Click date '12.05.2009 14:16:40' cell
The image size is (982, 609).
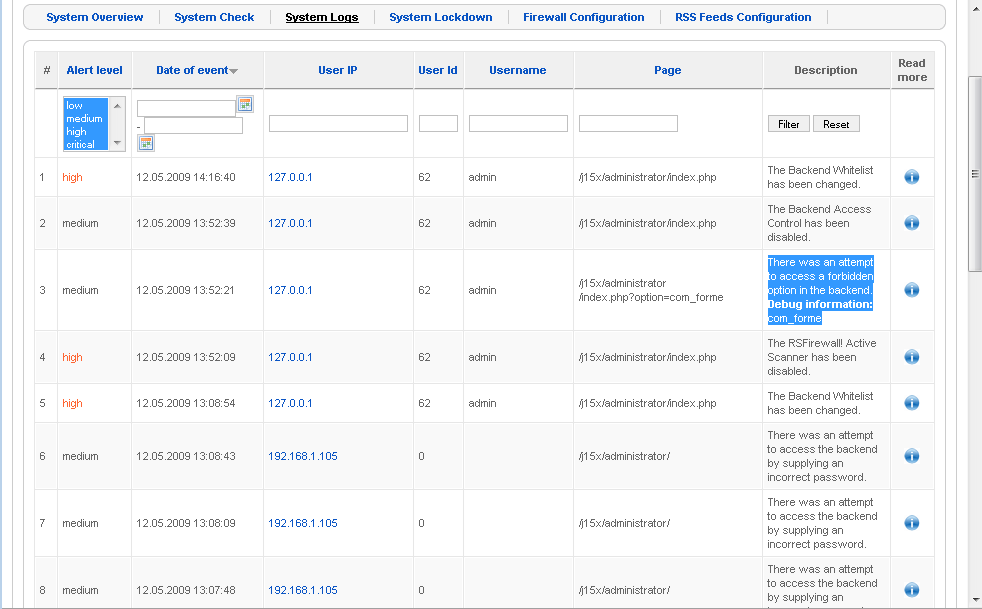[x=185, y=177]
